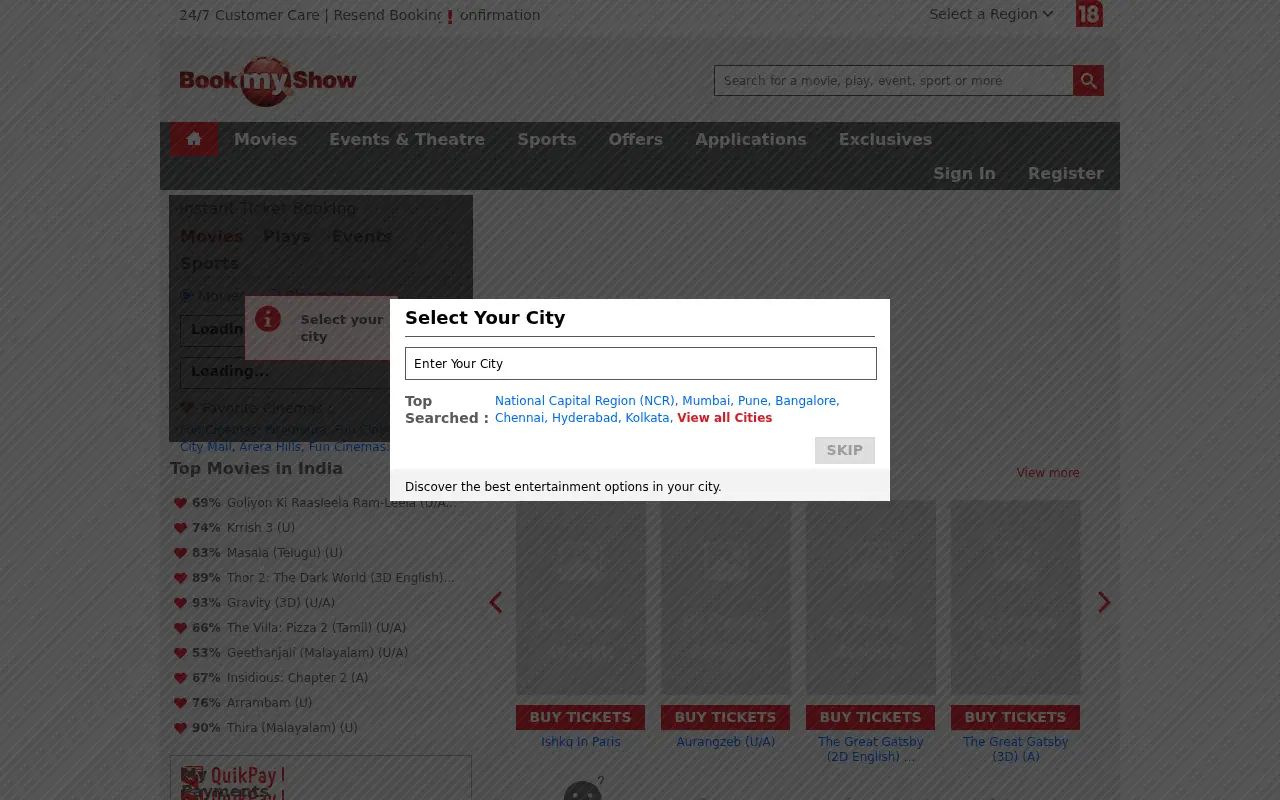Open the View all Cities link
The image size is (1280, 800).
pos(725,418)
